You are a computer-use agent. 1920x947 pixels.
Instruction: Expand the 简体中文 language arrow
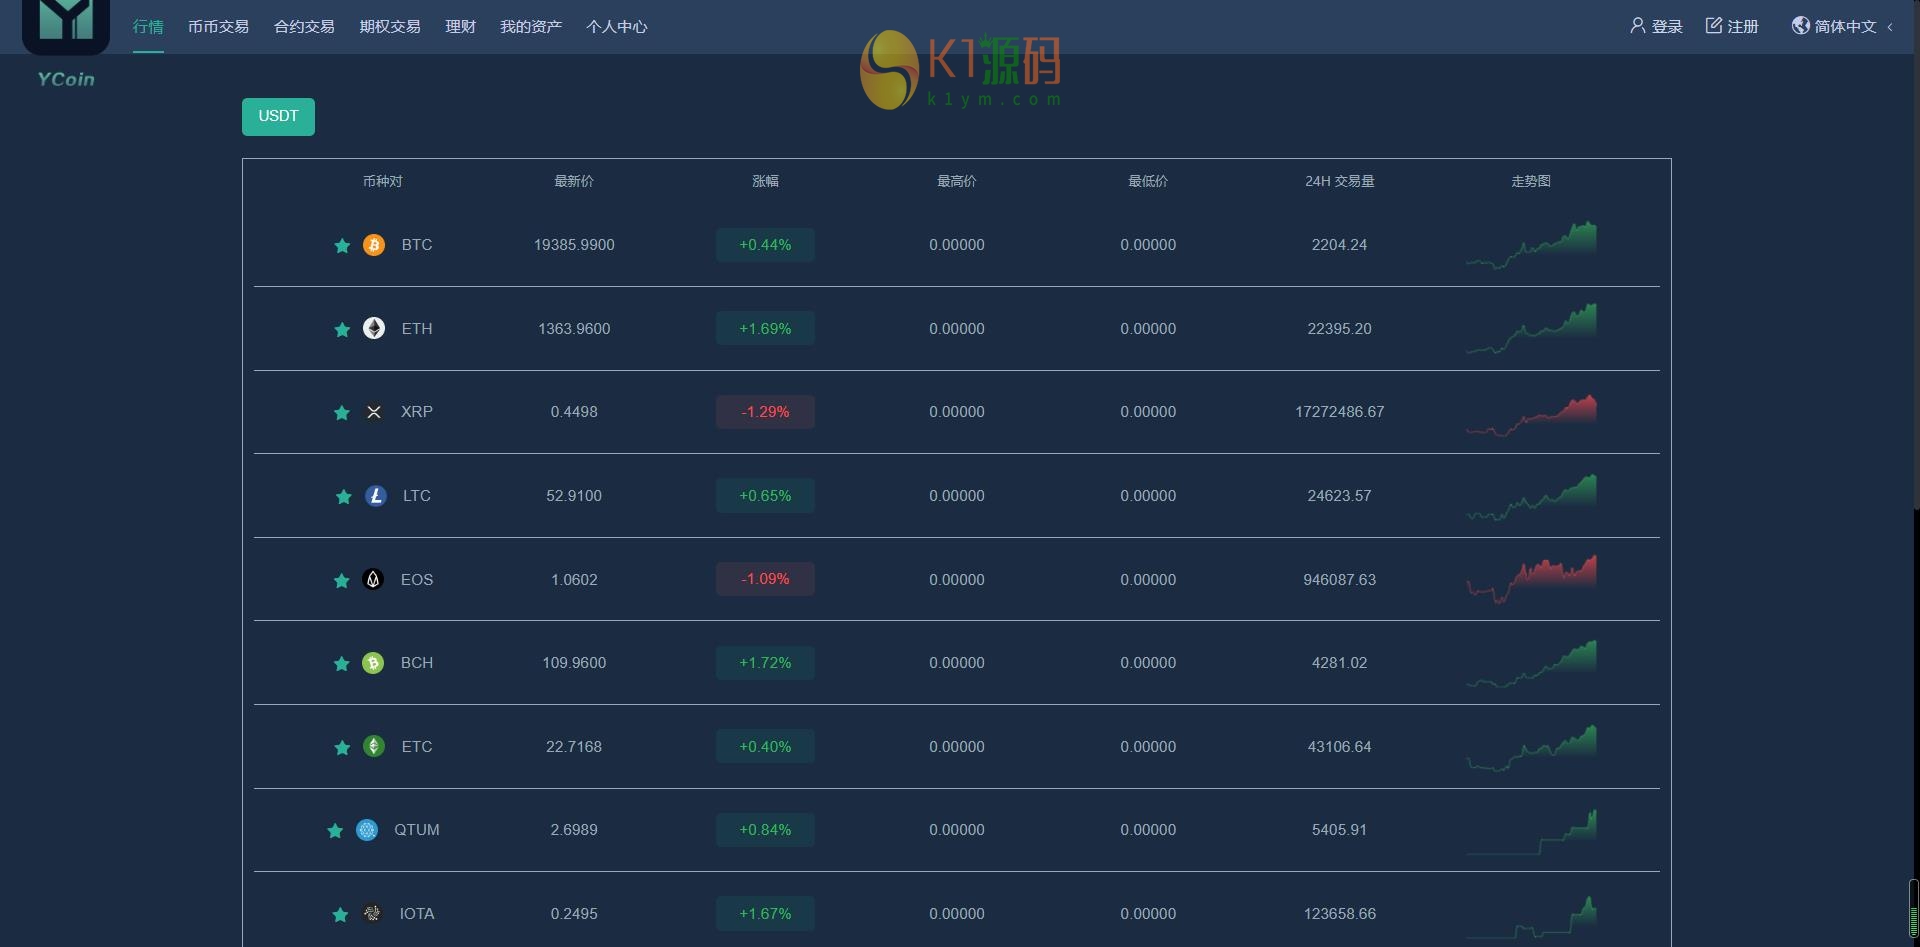(1890, 27)
